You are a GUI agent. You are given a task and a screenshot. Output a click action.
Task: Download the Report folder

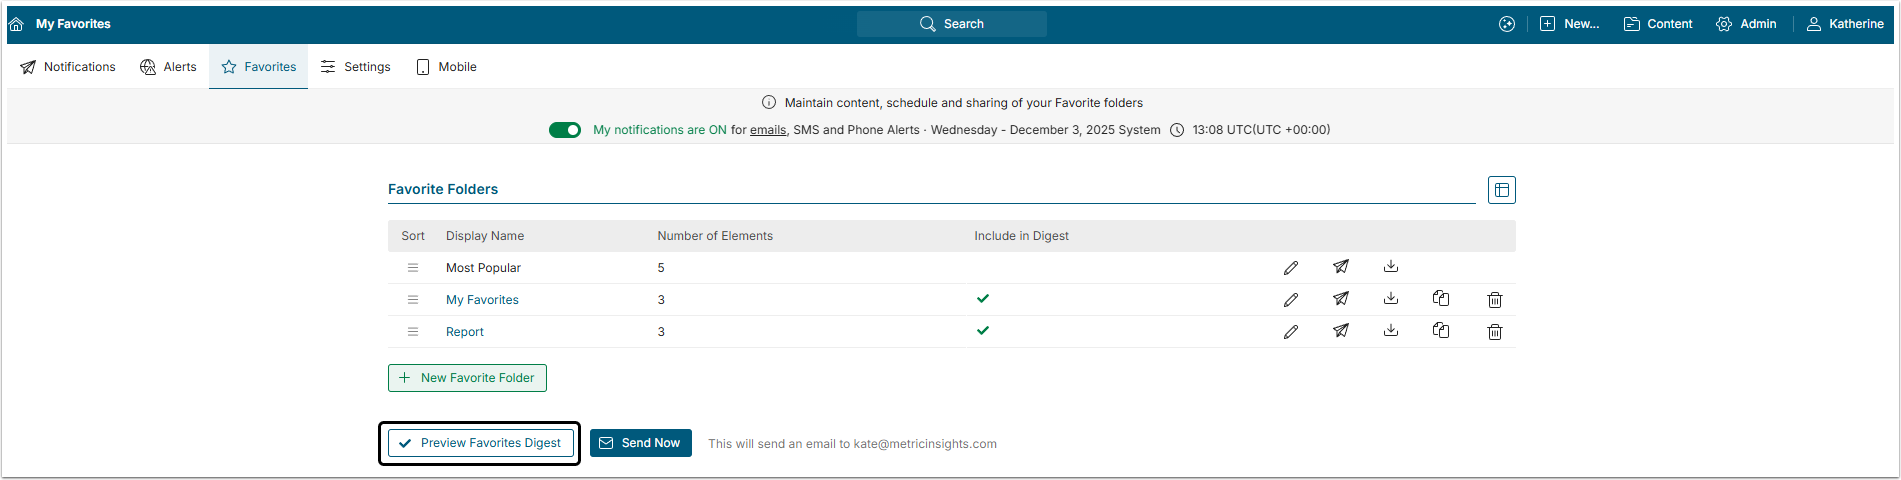(1391, 330)
